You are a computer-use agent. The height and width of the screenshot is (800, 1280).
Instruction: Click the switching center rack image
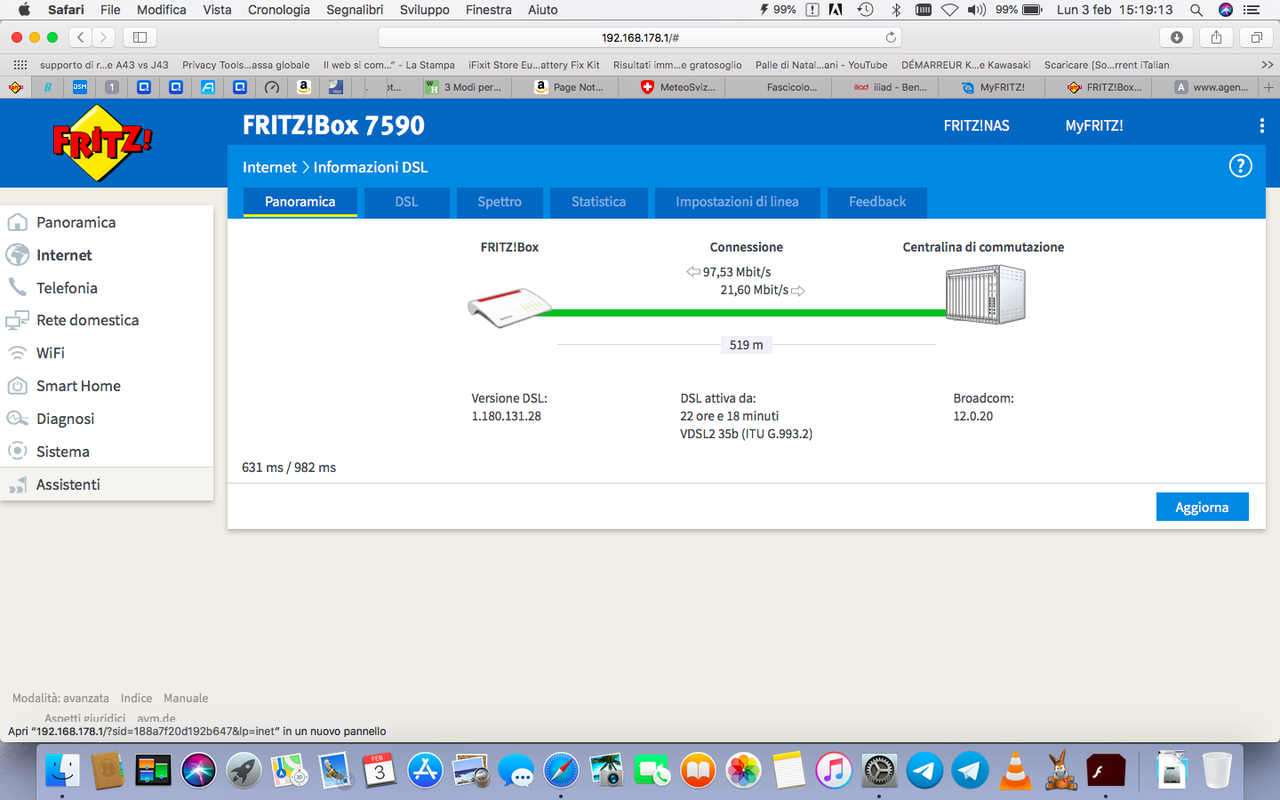point(986,294)
